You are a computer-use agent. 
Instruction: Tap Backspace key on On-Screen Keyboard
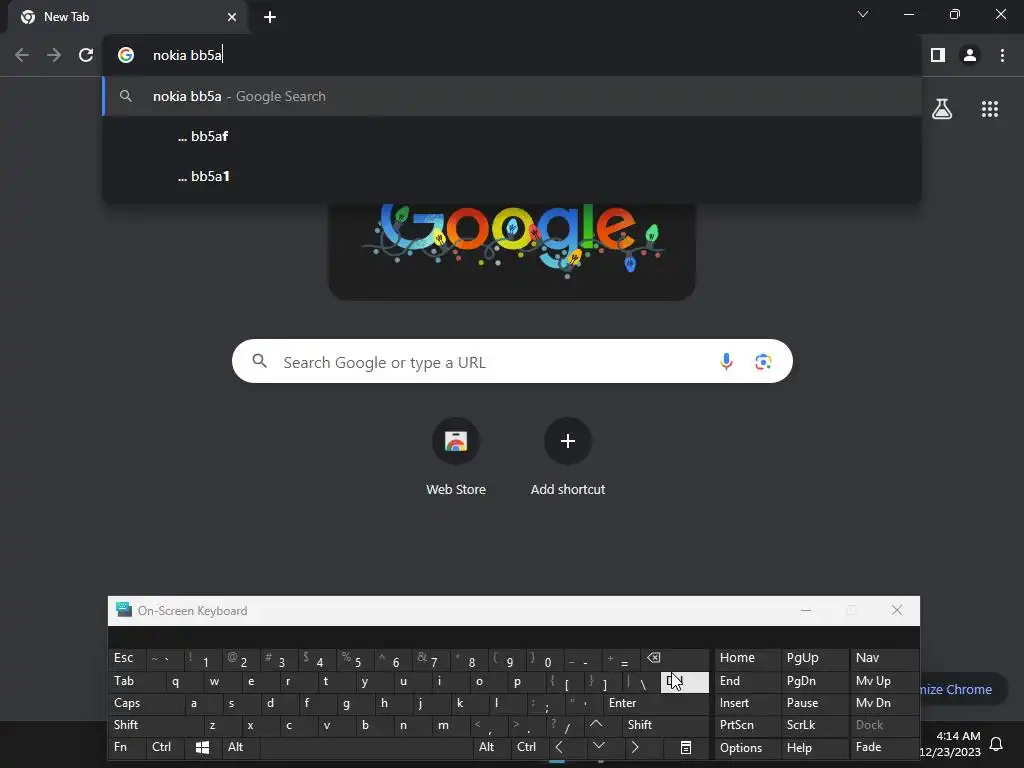[x=673, y=658]
